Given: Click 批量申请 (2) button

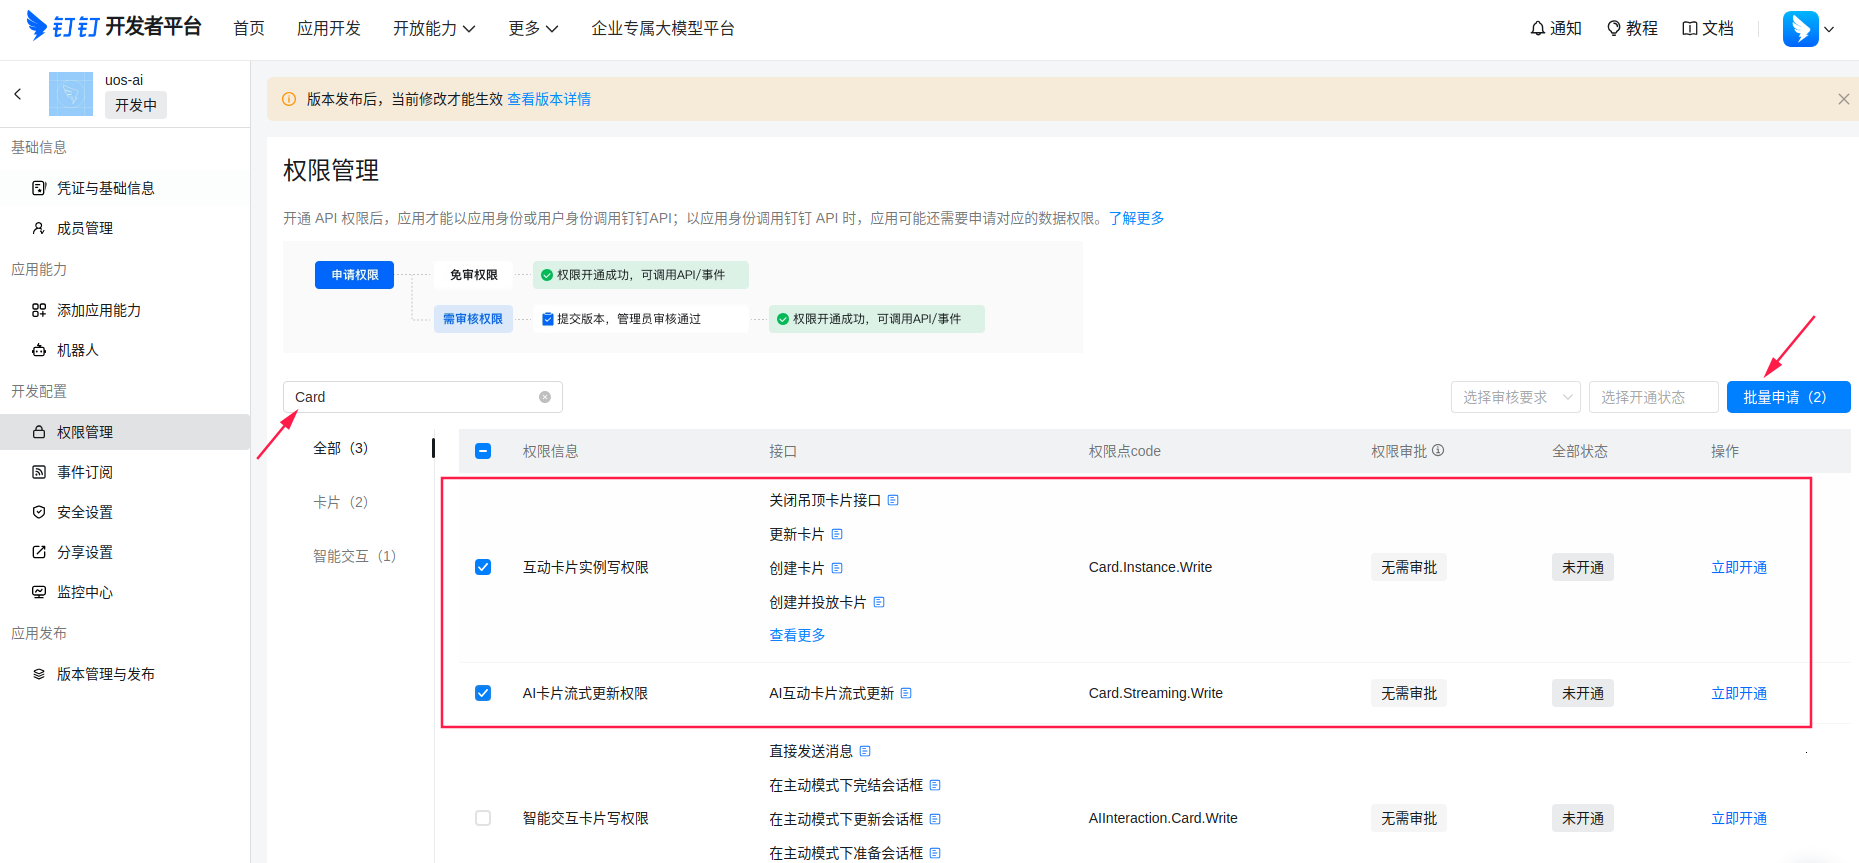Looking at the screenshot, I should click(x=1787, y=397).
